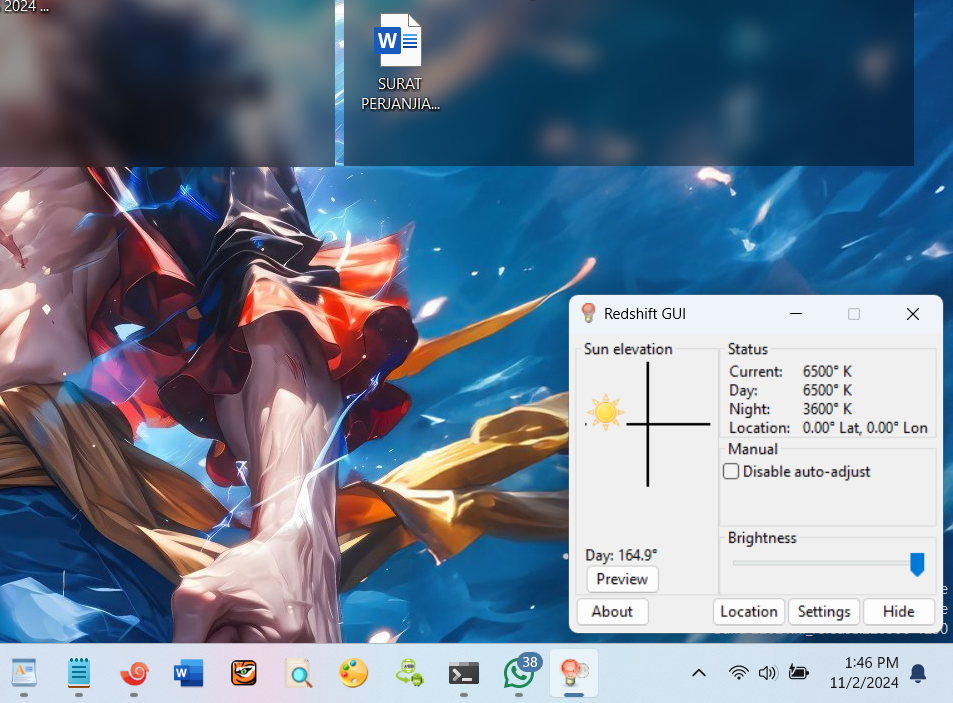Open the blue notepad taskbar app
This screenshot has height=703, width=953.
tap(79, 673)
